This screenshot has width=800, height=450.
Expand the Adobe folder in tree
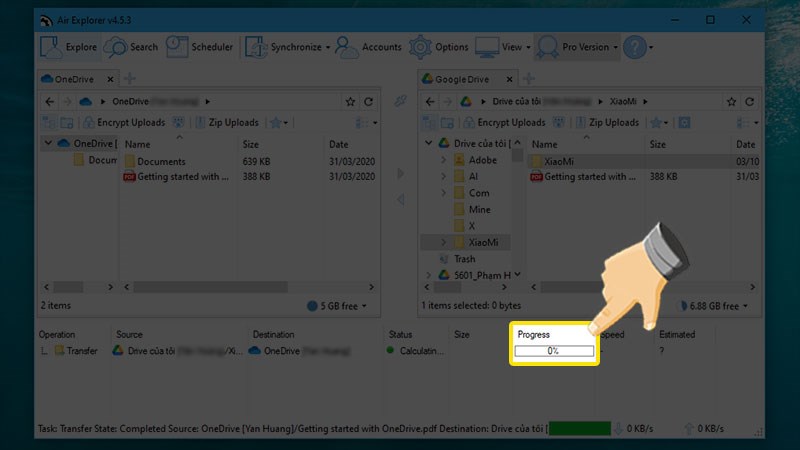pyautogui.click(x=443, y=160)
